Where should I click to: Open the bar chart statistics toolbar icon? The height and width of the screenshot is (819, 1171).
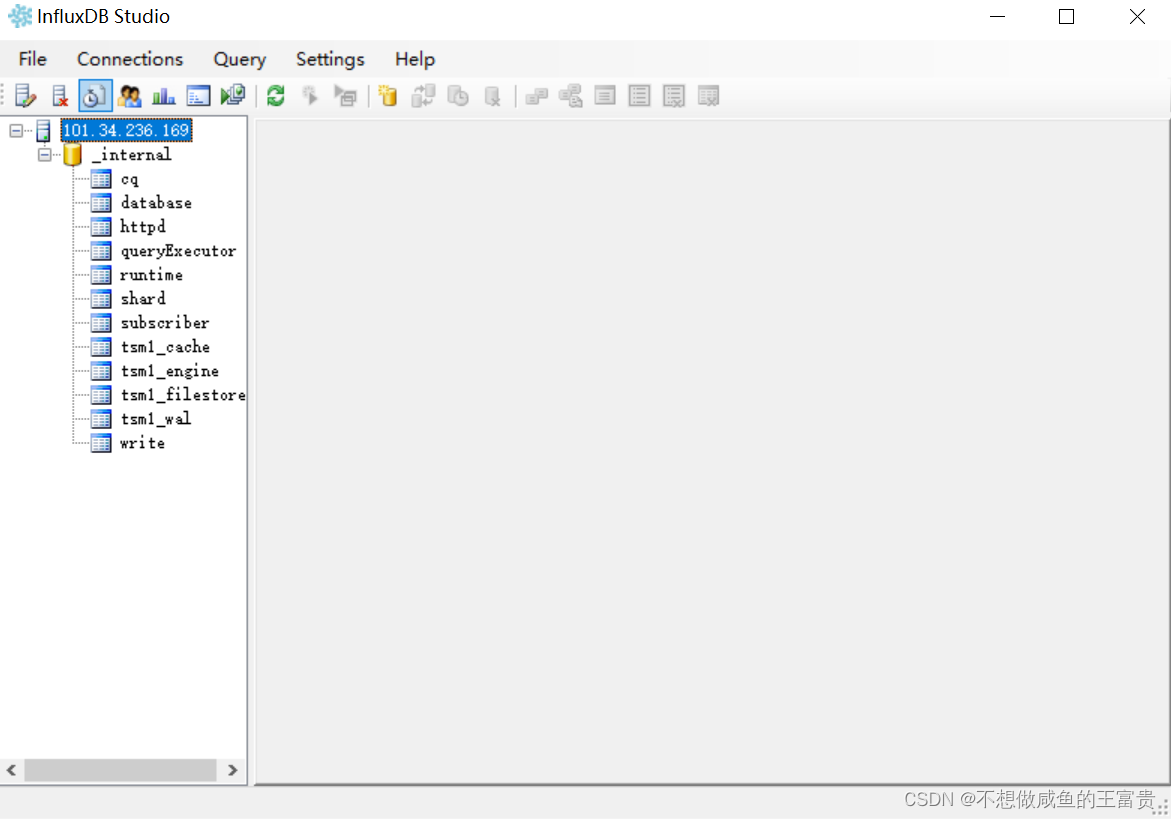point(164,96)
